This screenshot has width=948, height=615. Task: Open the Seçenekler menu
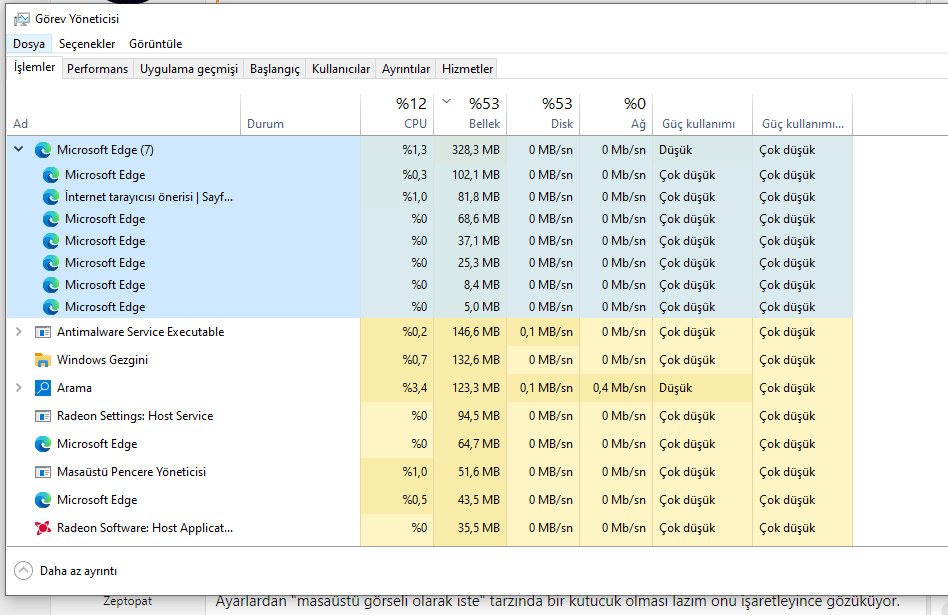tap(87, 44)
